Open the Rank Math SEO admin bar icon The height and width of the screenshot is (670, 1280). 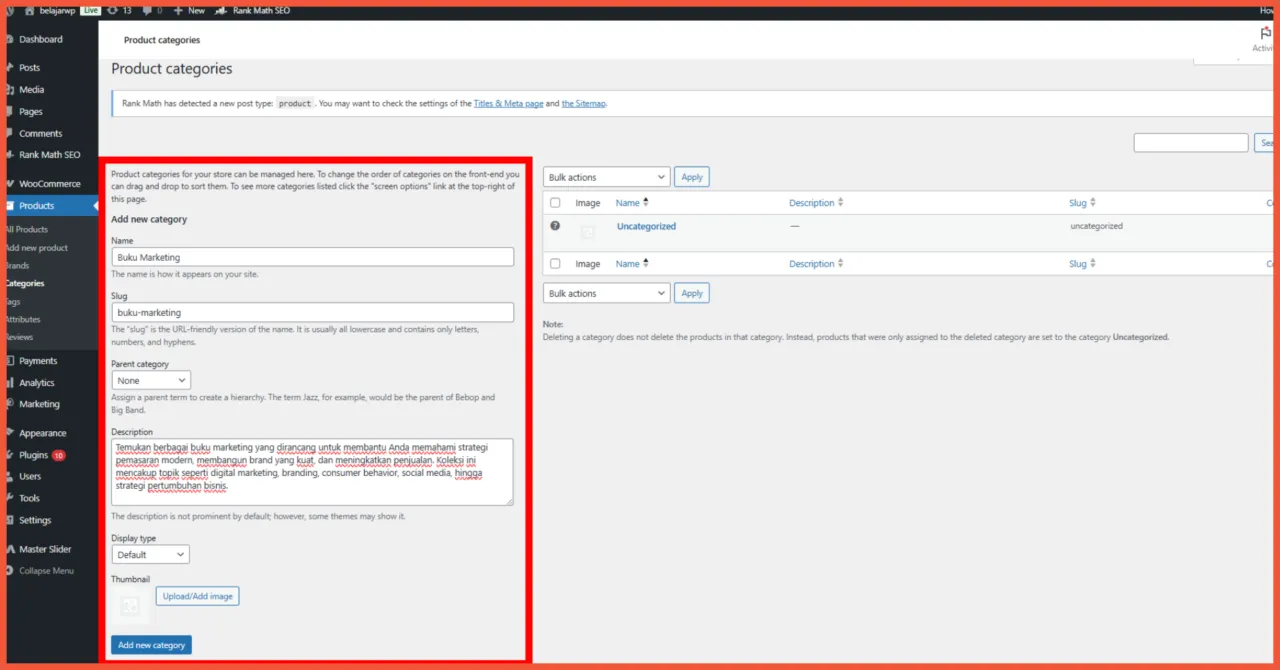pyautogui.click(x=221, y=10)
